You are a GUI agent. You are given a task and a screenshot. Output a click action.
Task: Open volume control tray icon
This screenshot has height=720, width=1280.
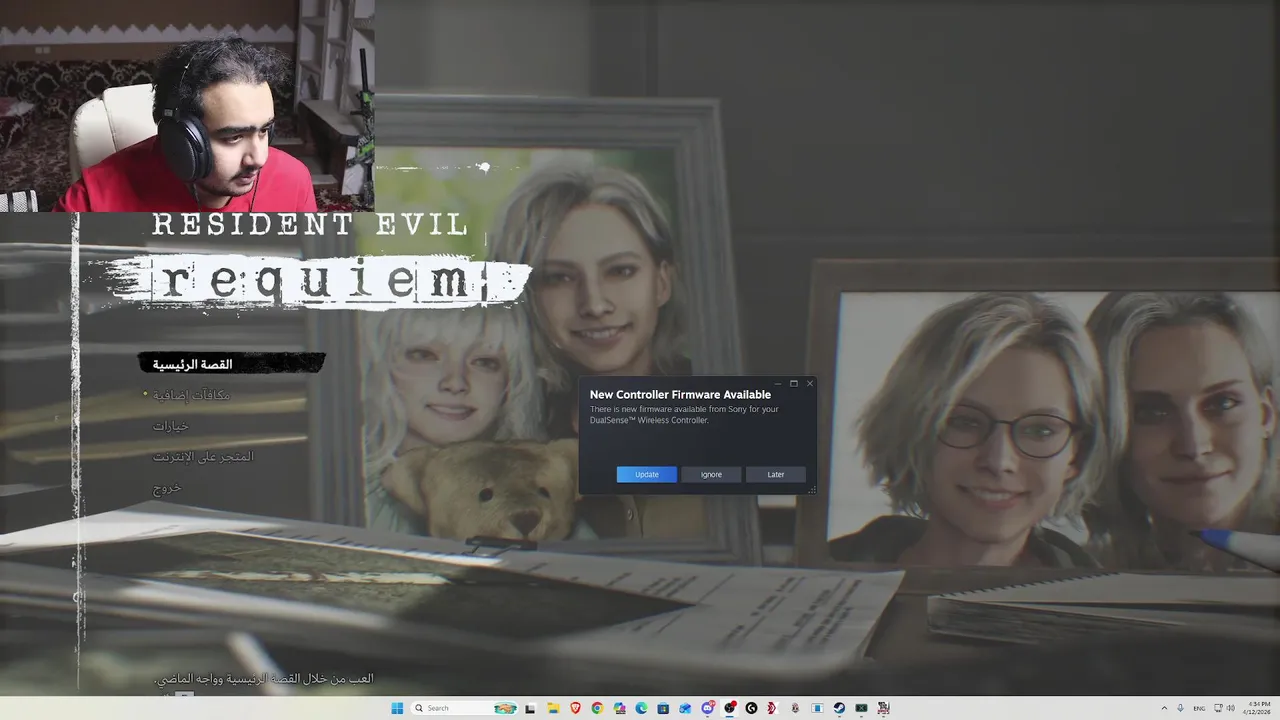[x=1230, y=708]
